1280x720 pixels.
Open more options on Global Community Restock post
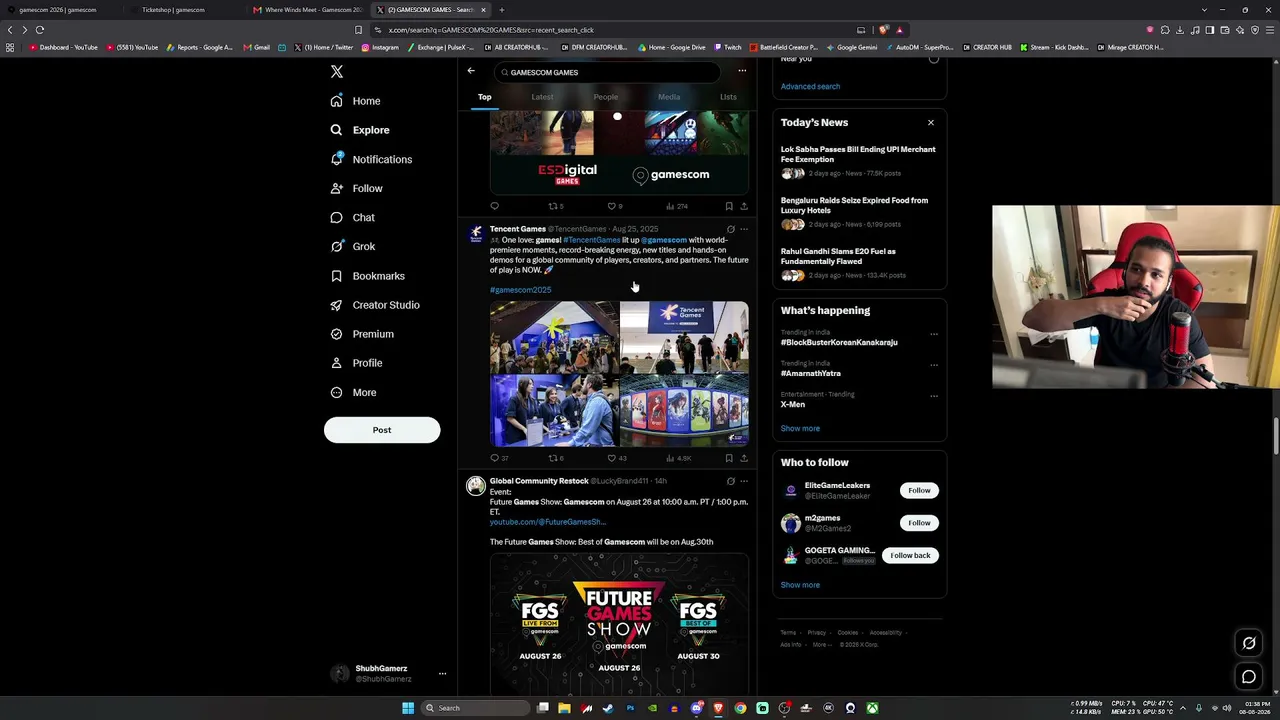(x=743, y=481)
